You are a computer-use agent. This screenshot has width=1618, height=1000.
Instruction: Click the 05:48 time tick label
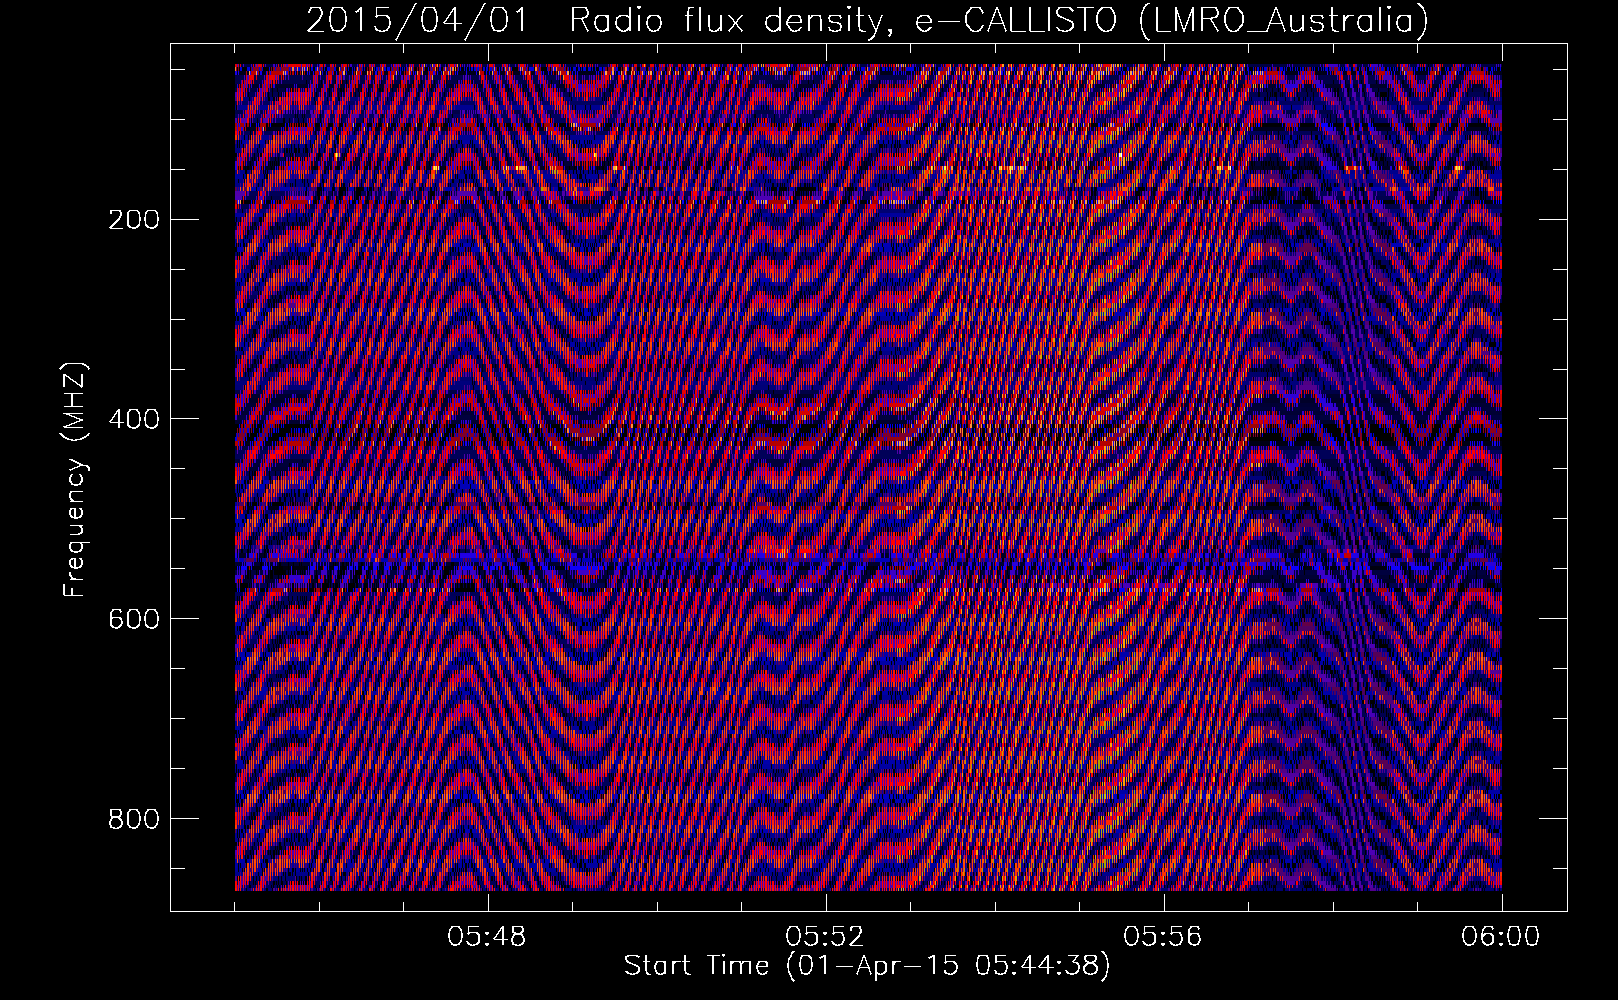pyautogui.click(x=487, y=937)
